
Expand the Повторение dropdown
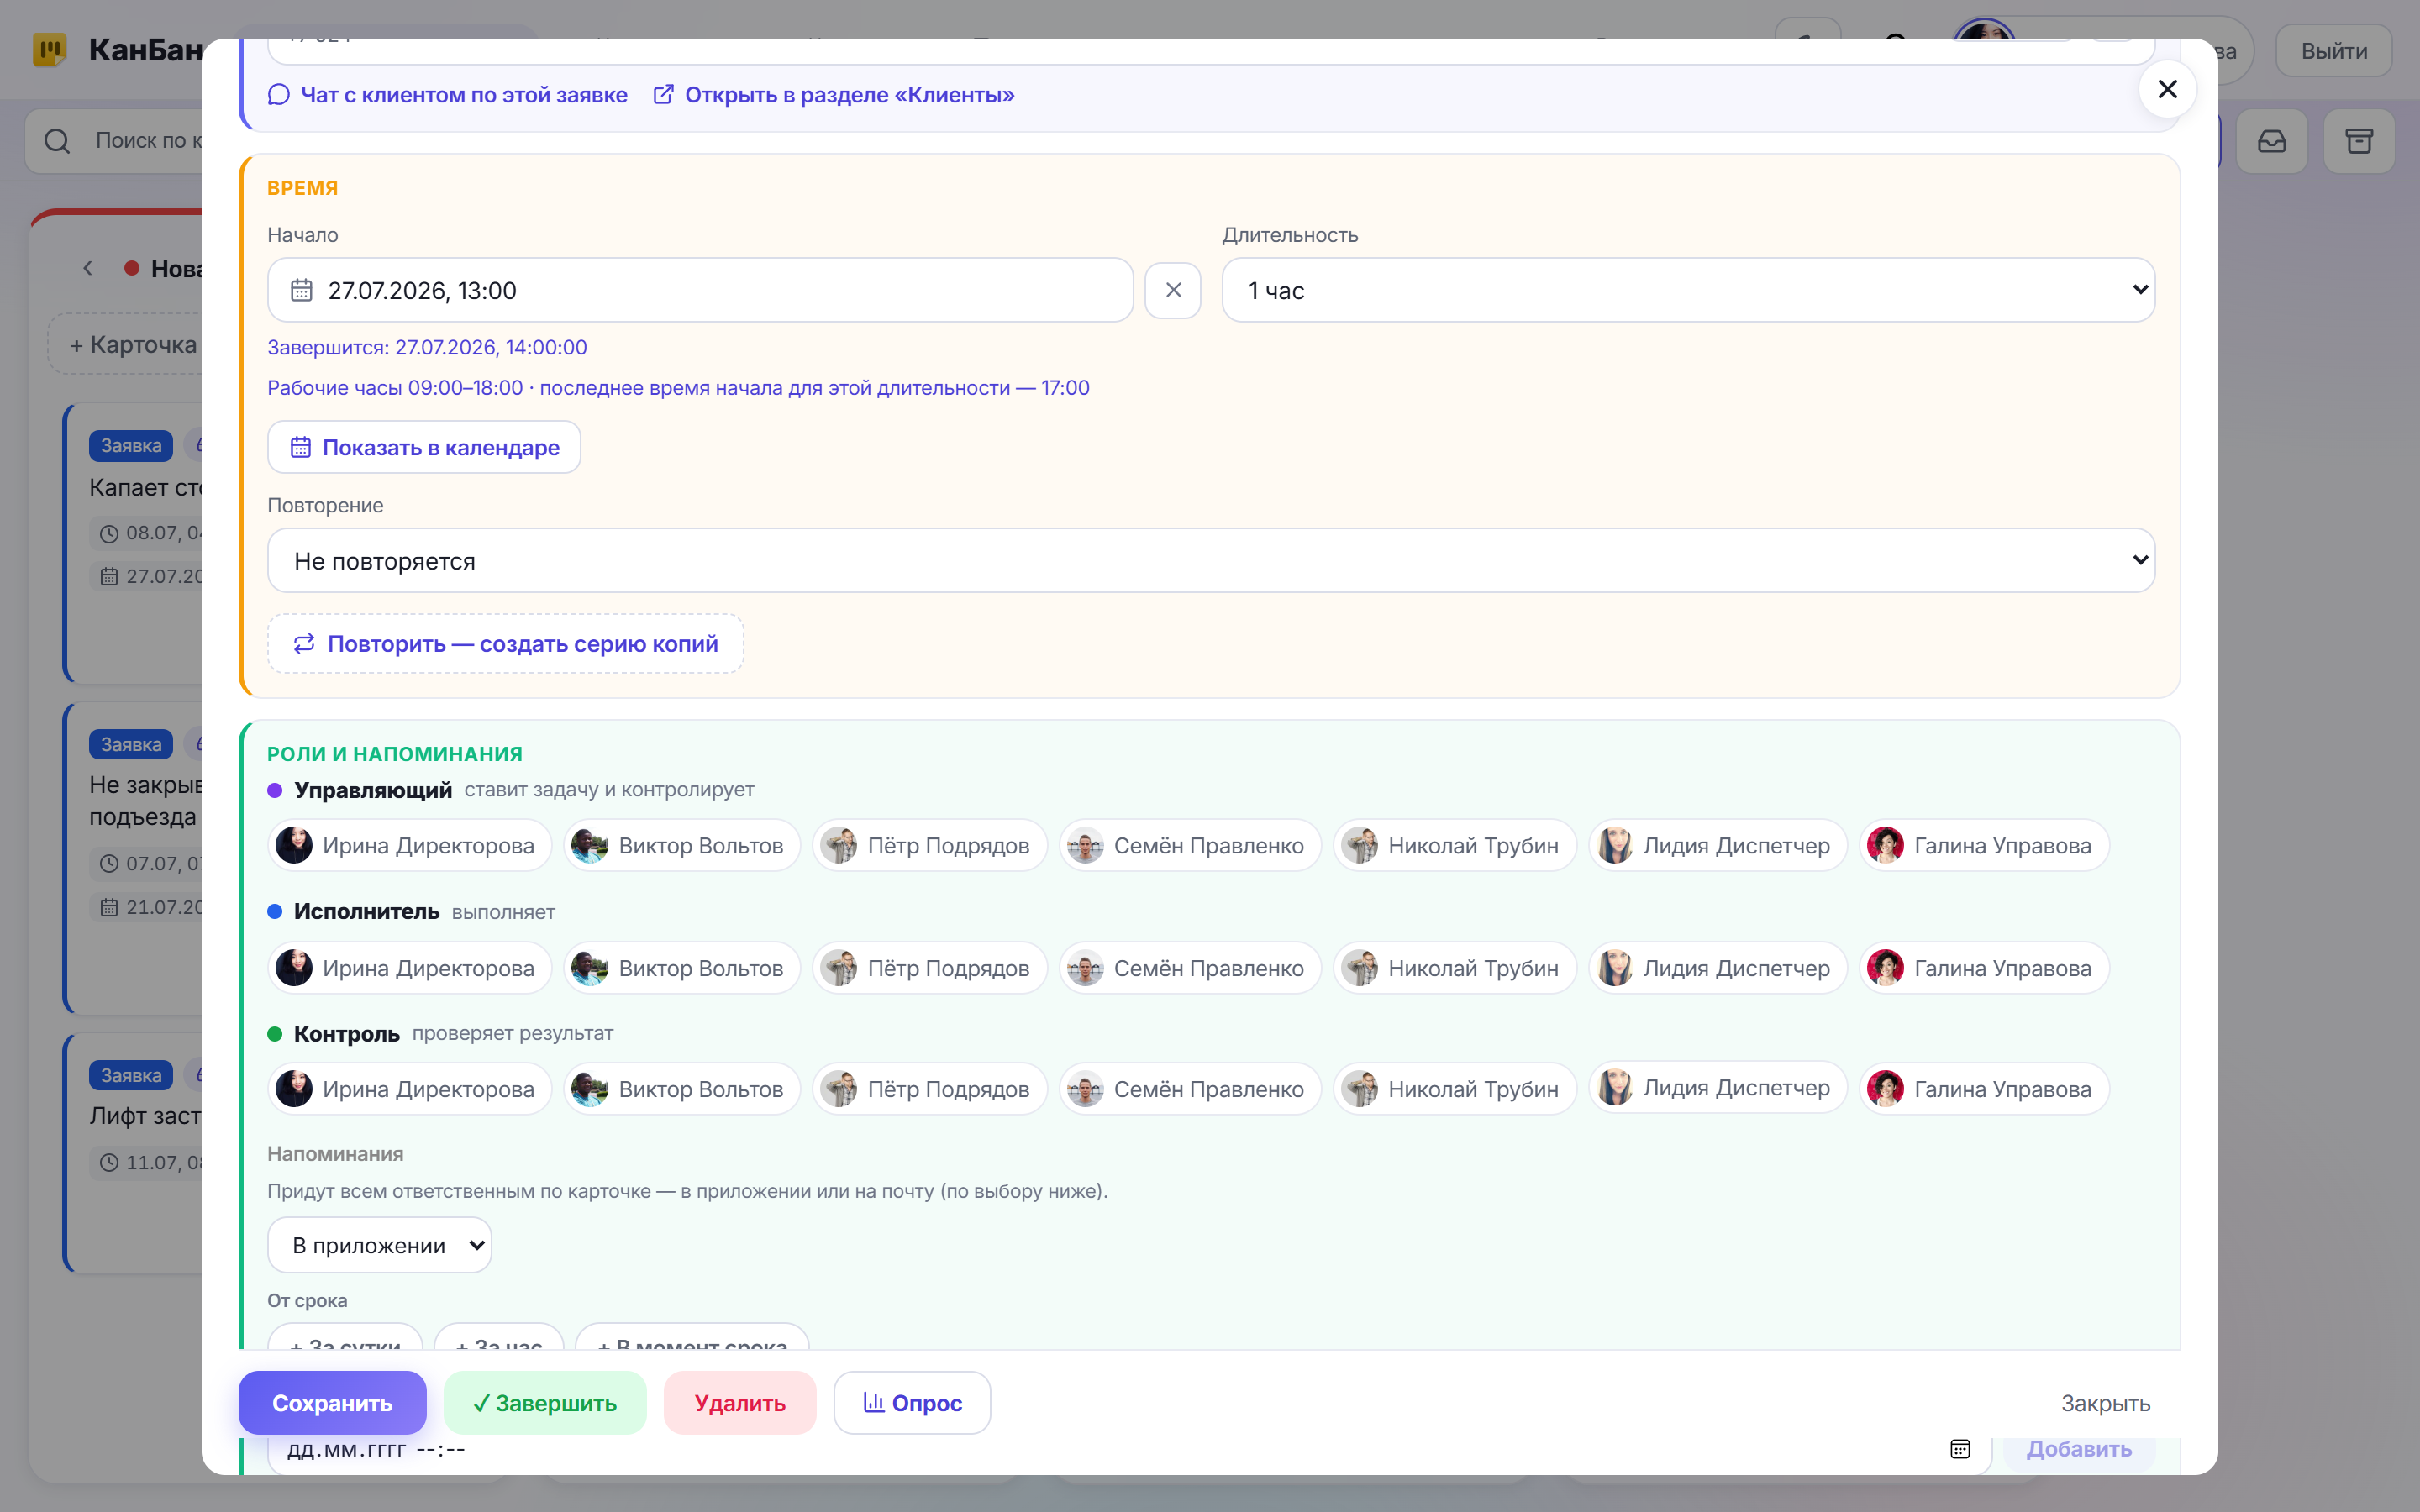tap(1211, 560)
